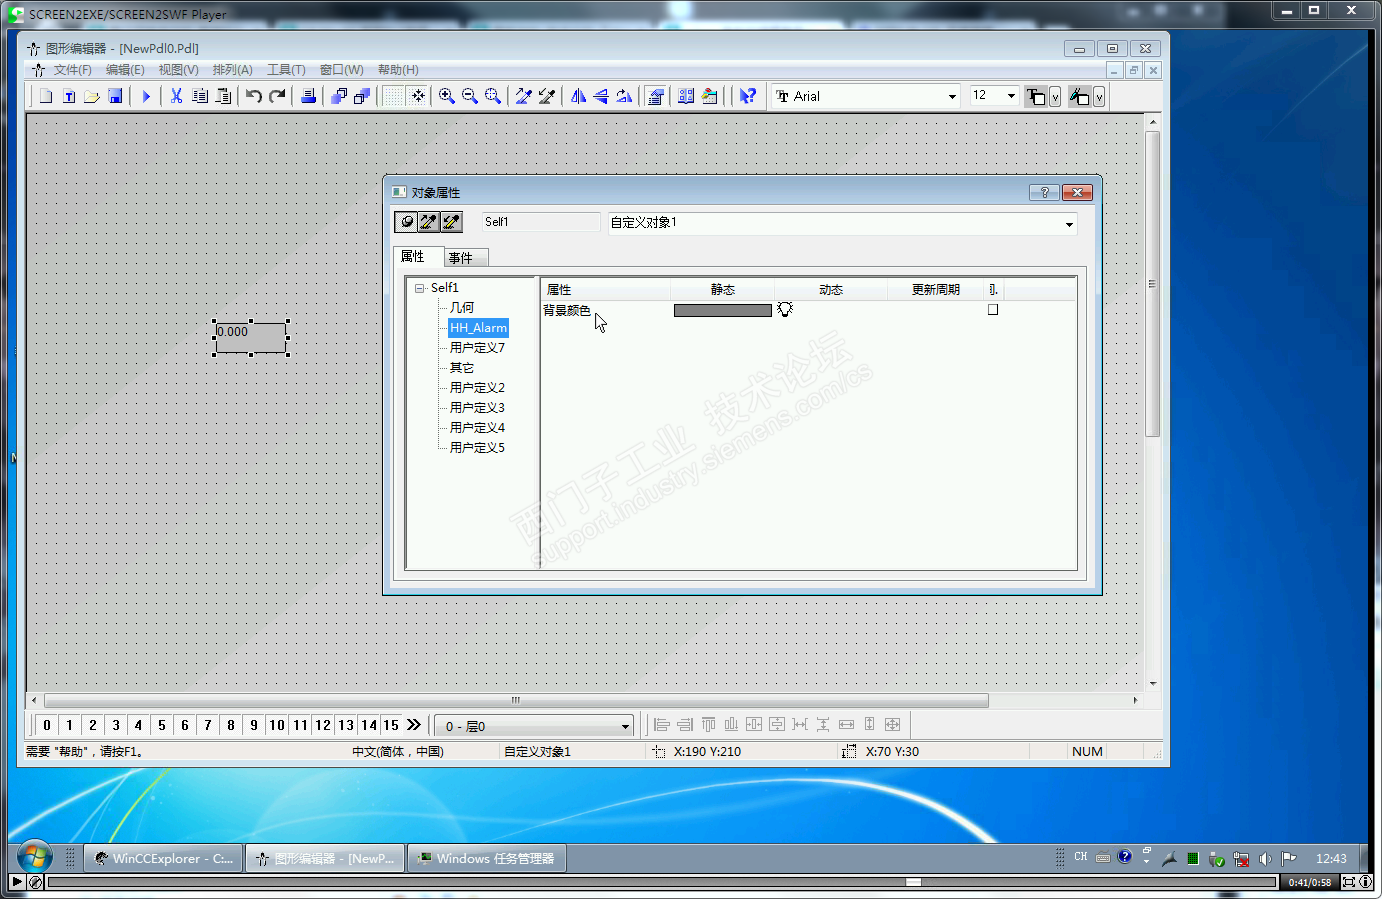
Task: Select 几何 in the property tree
Action: [x=462, y=308]
